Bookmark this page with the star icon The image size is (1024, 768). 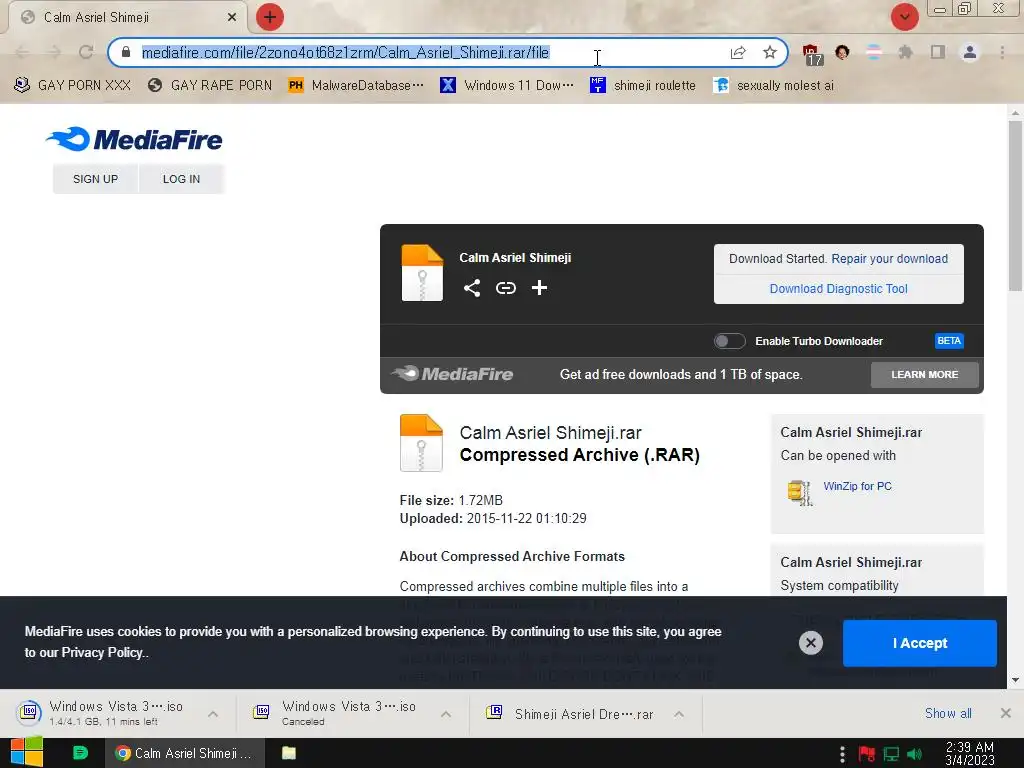pyautogui.click(x=770, y=52)
